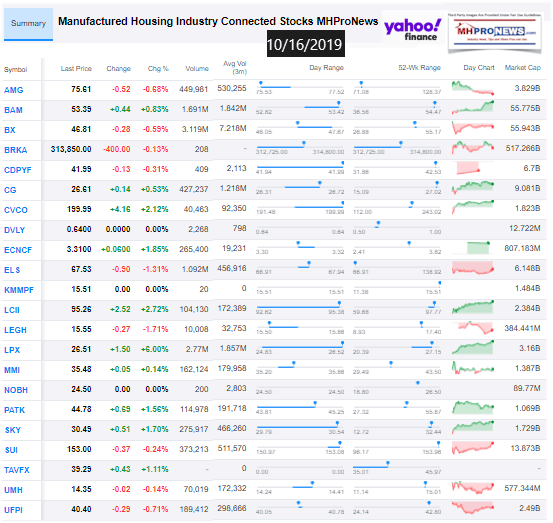Screen dimensions: 553x523
Task: View the PATK stock symbol
Action: 14,410
